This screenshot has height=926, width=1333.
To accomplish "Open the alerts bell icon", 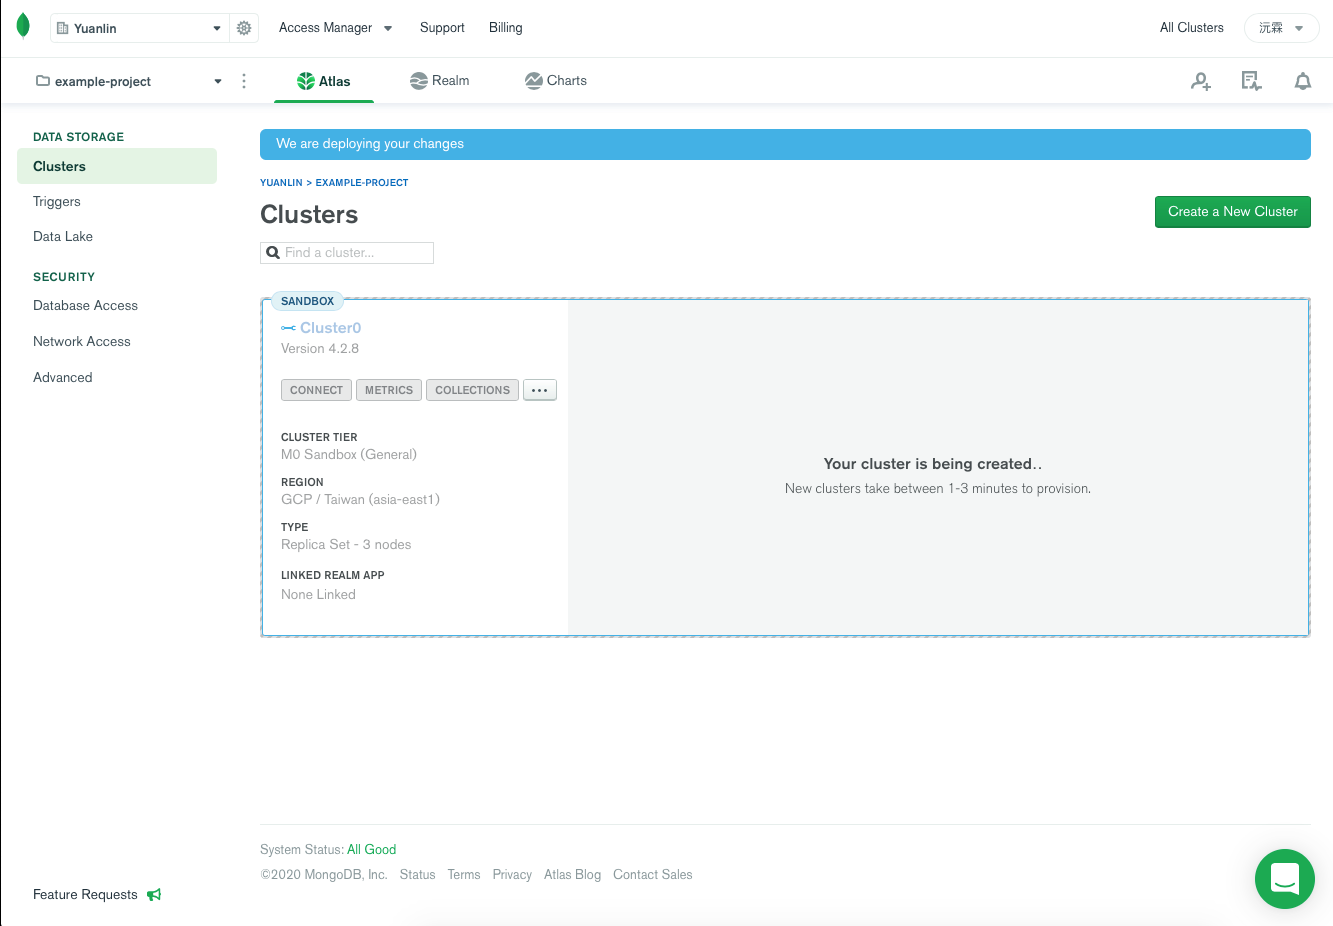I will tap(1302, 82).
